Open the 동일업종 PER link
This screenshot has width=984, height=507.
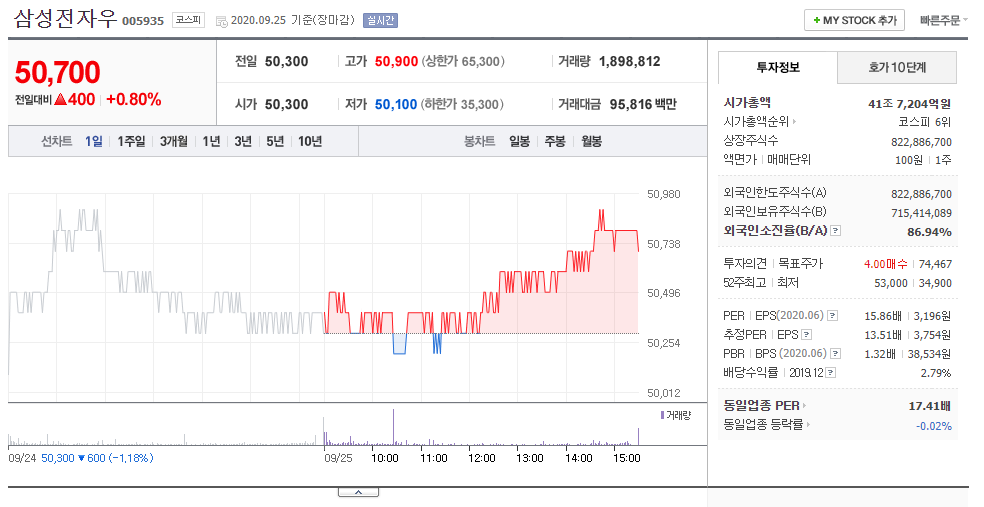tap(764, 405)
